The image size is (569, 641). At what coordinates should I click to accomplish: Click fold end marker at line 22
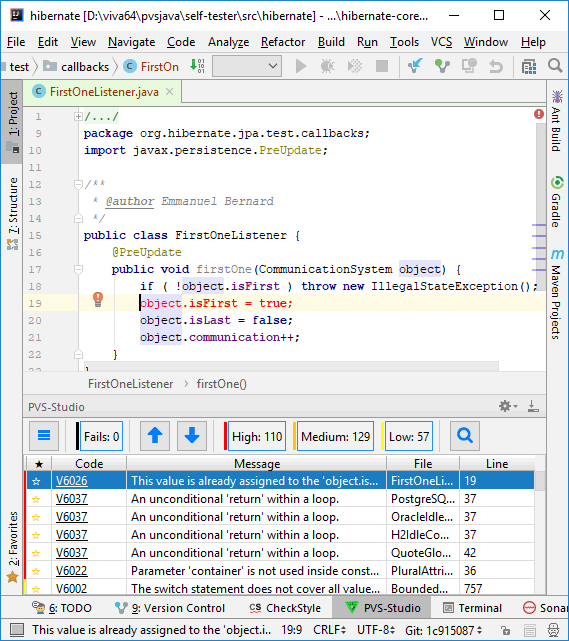click(78, 354)
